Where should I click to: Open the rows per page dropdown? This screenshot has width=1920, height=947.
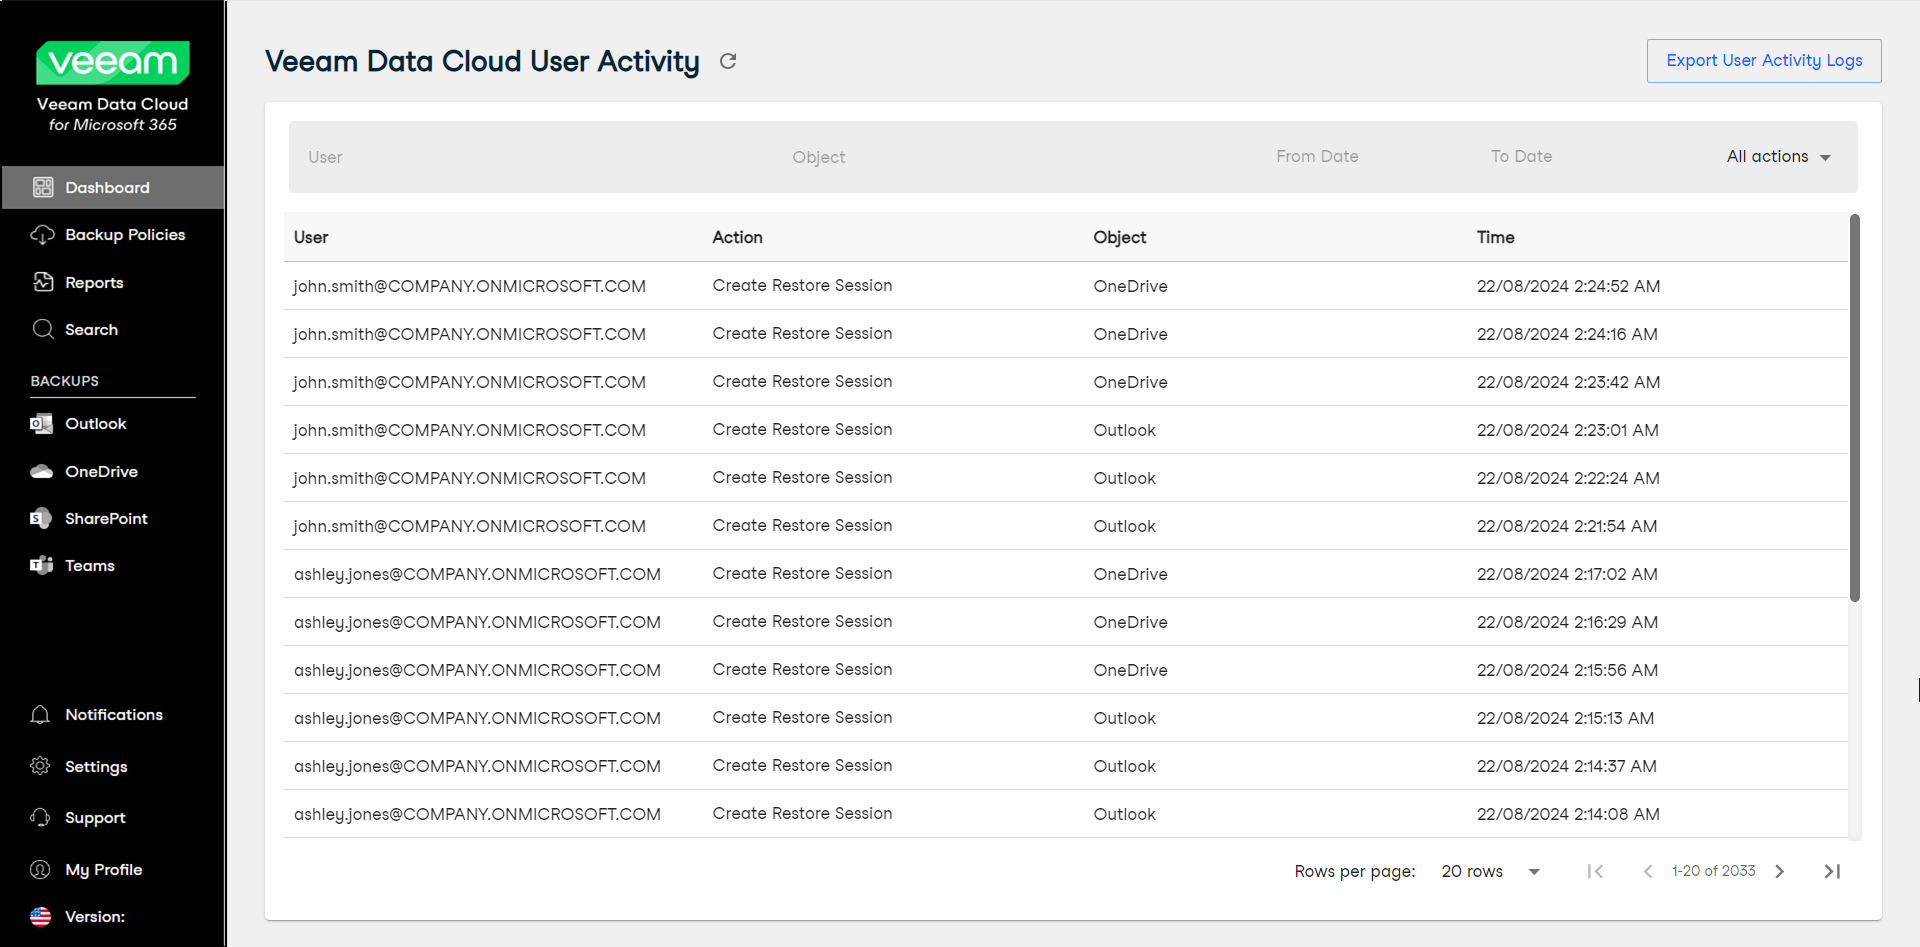[x=1490, y=871]
